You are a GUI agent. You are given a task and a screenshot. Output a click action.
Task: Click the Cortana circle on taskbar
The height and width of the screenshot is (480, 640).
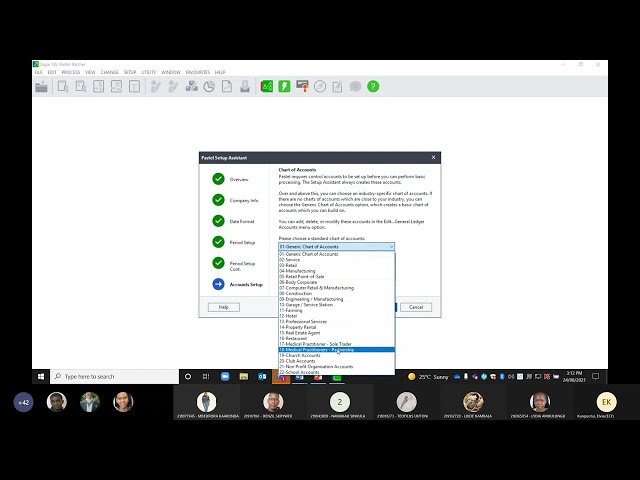tap(188, 376)
